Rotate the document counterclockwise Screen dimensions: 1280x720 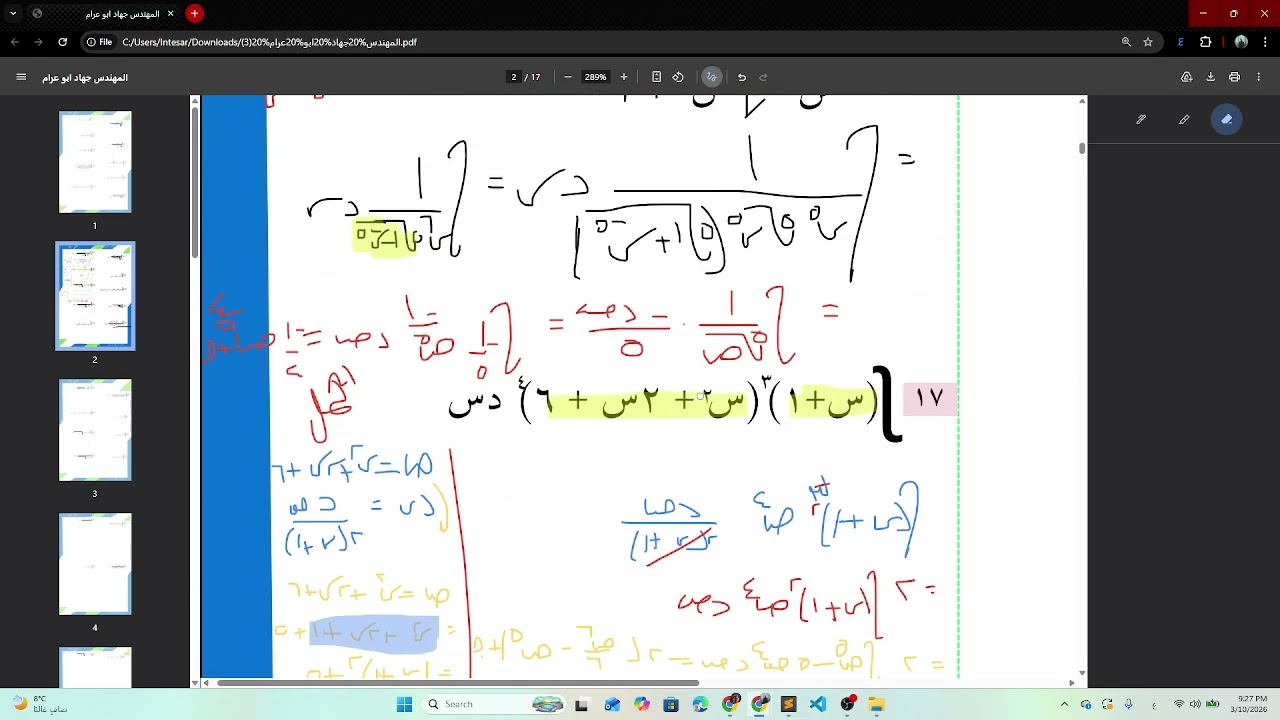678,77
